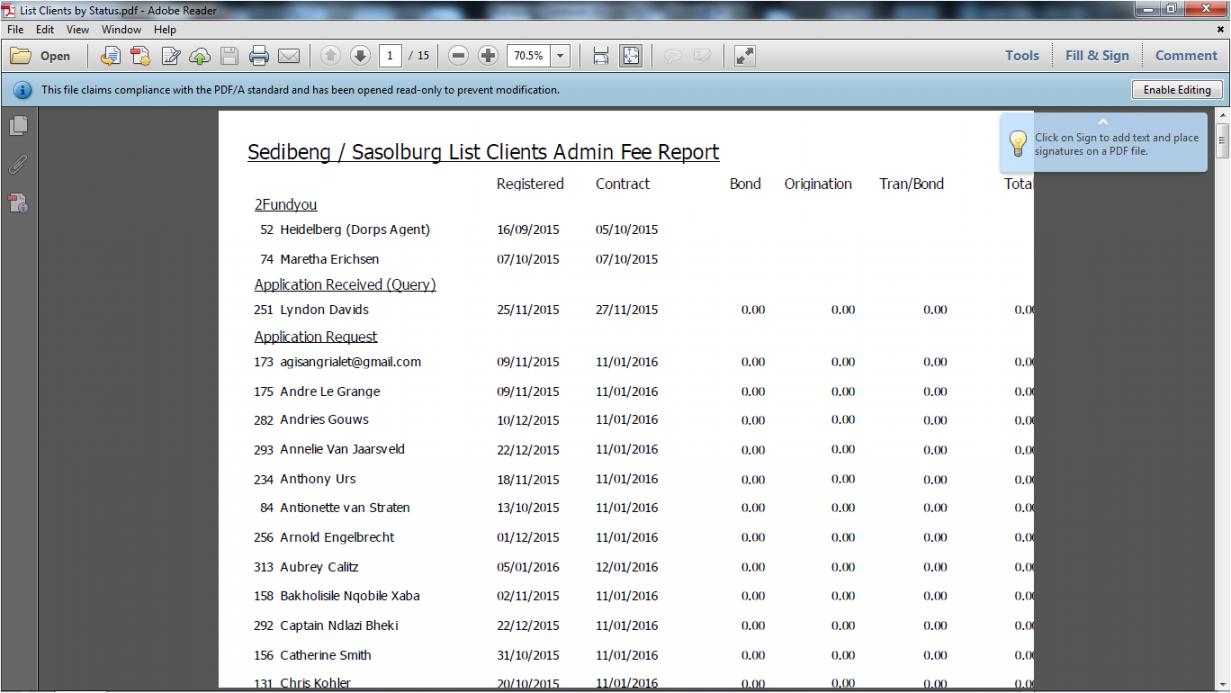
Task: Click the fit width scrolling icon
Action: click(601, 56)
